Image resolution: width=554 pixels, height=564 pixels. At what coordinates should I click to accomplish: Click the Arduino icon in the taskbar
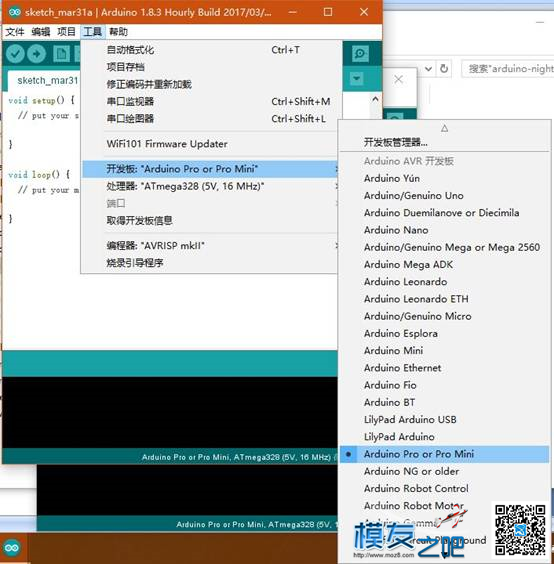[12, 548]
